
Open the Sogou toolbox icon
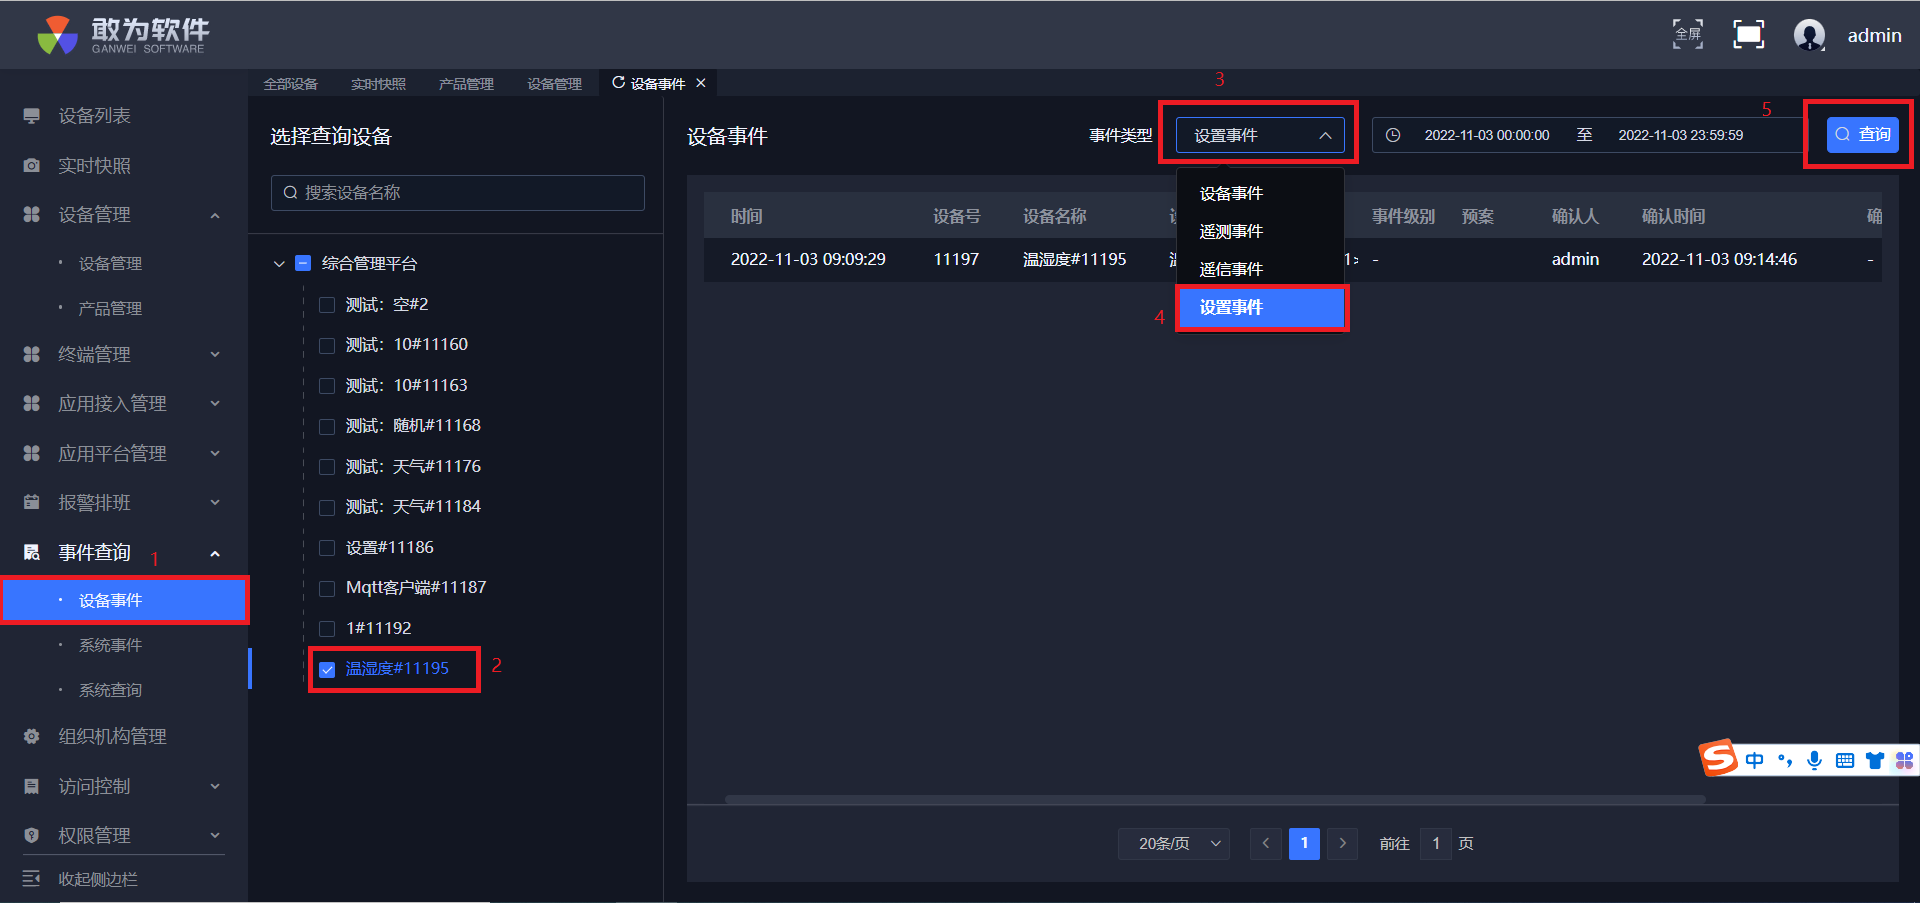[1904, 761]
